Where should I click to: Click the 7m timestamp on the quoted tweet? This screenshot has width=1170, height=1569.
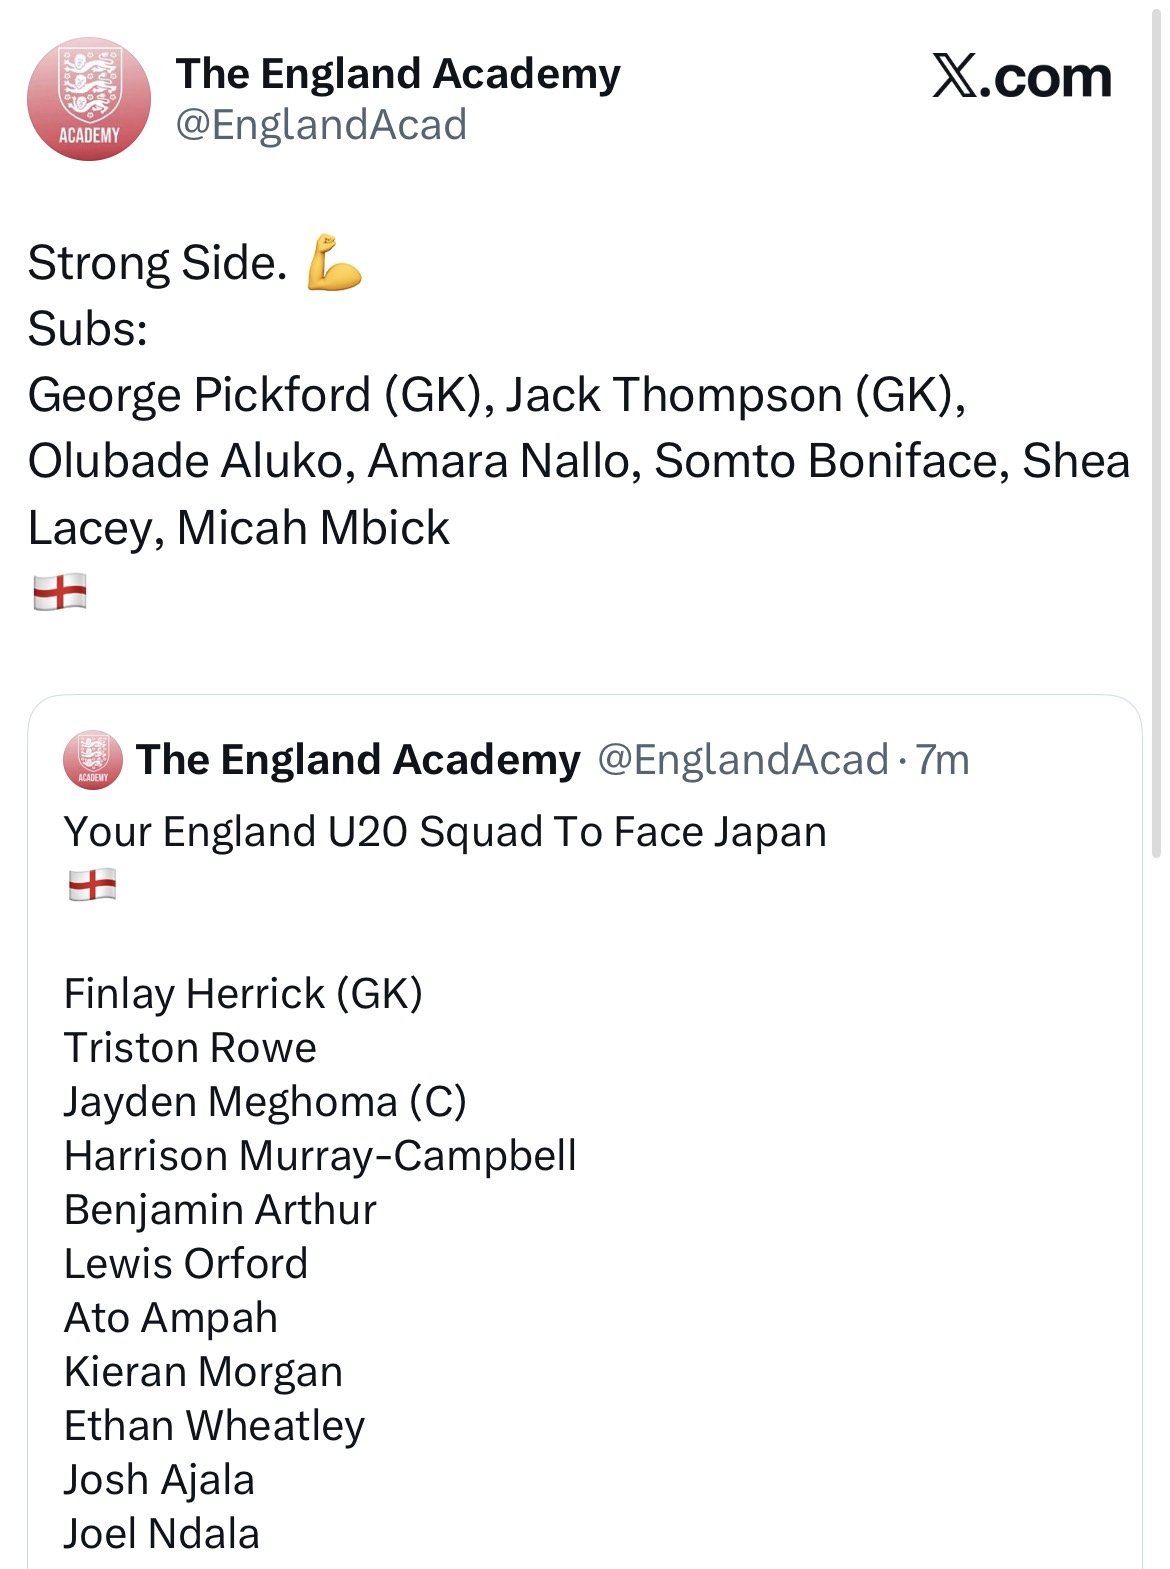tap(943, 760)
